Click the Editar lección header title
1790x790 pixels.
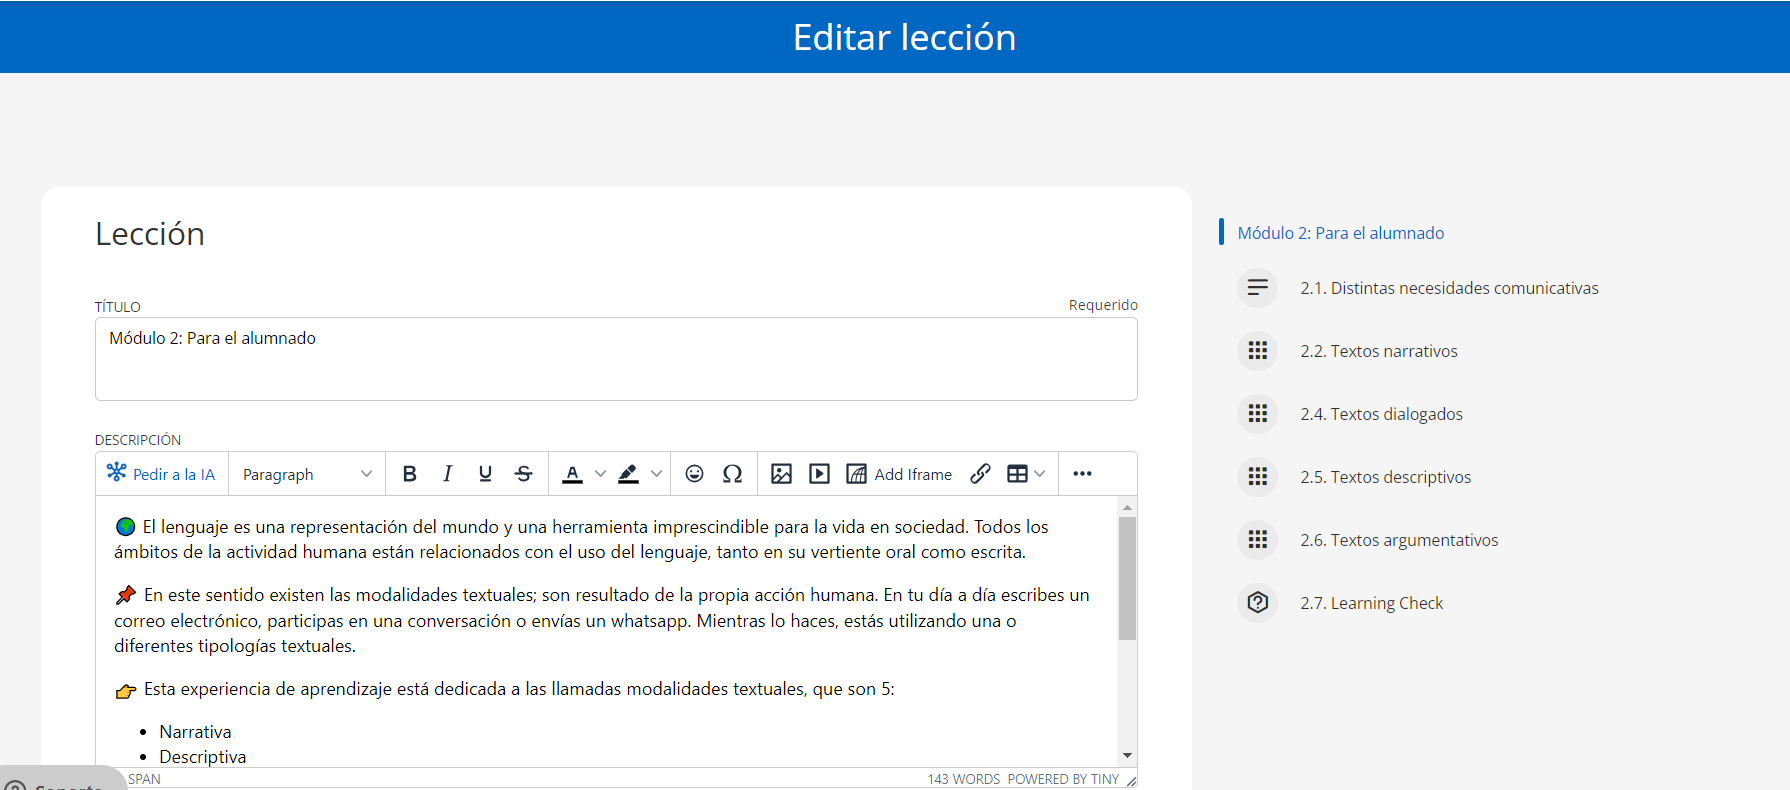904,37
